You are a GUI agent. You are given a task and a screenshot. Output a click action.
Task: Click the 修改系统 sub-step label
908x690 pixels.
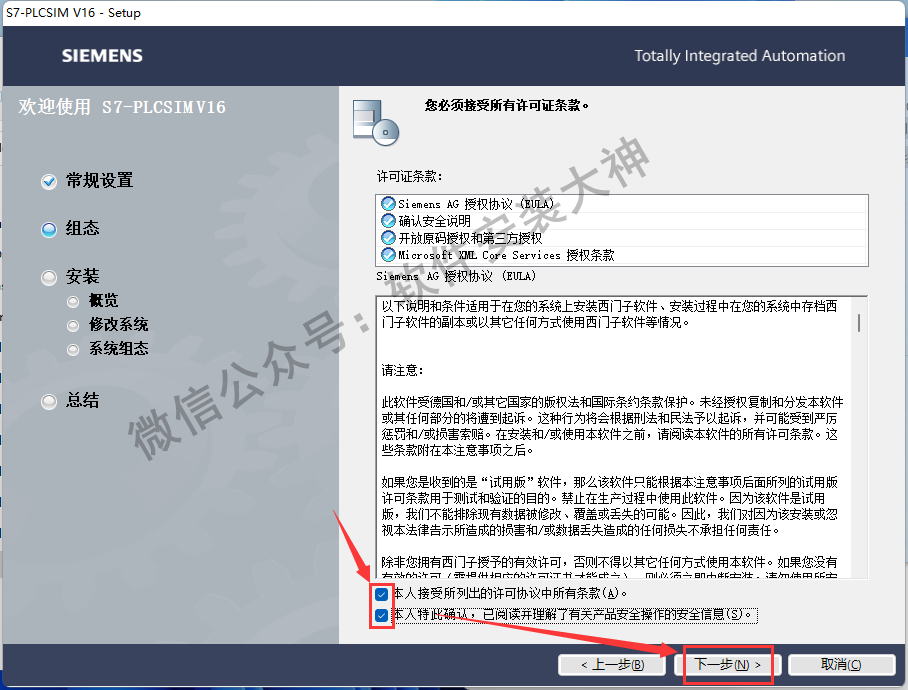(119, 324)
